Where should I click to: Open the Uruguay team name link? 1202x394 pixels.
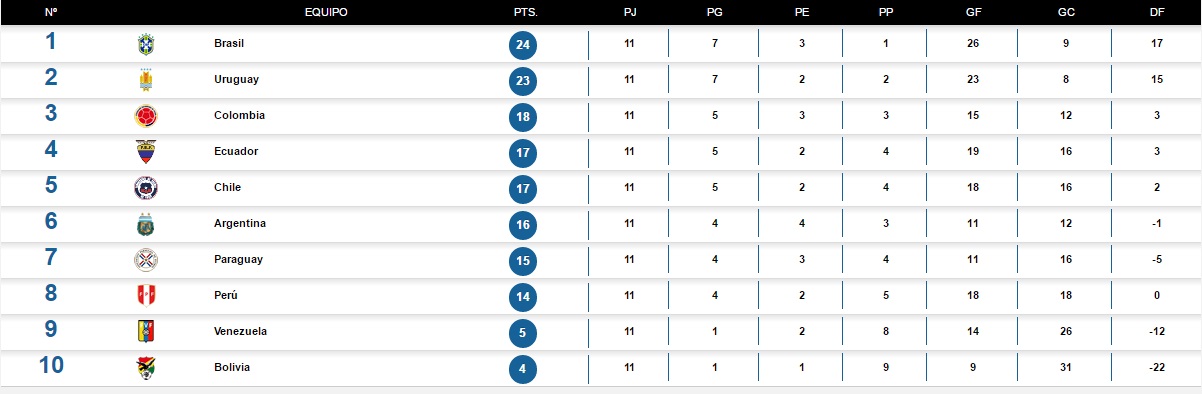tap(237, 80)
